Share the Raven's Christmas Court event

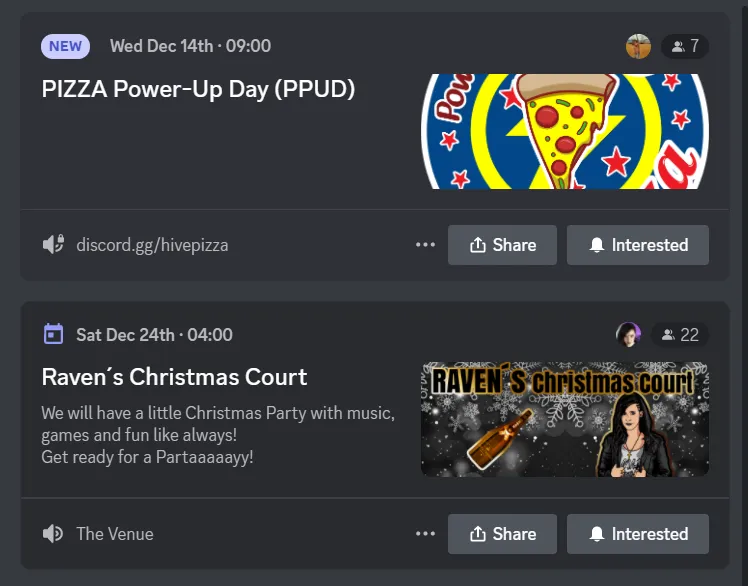point(502,534)
